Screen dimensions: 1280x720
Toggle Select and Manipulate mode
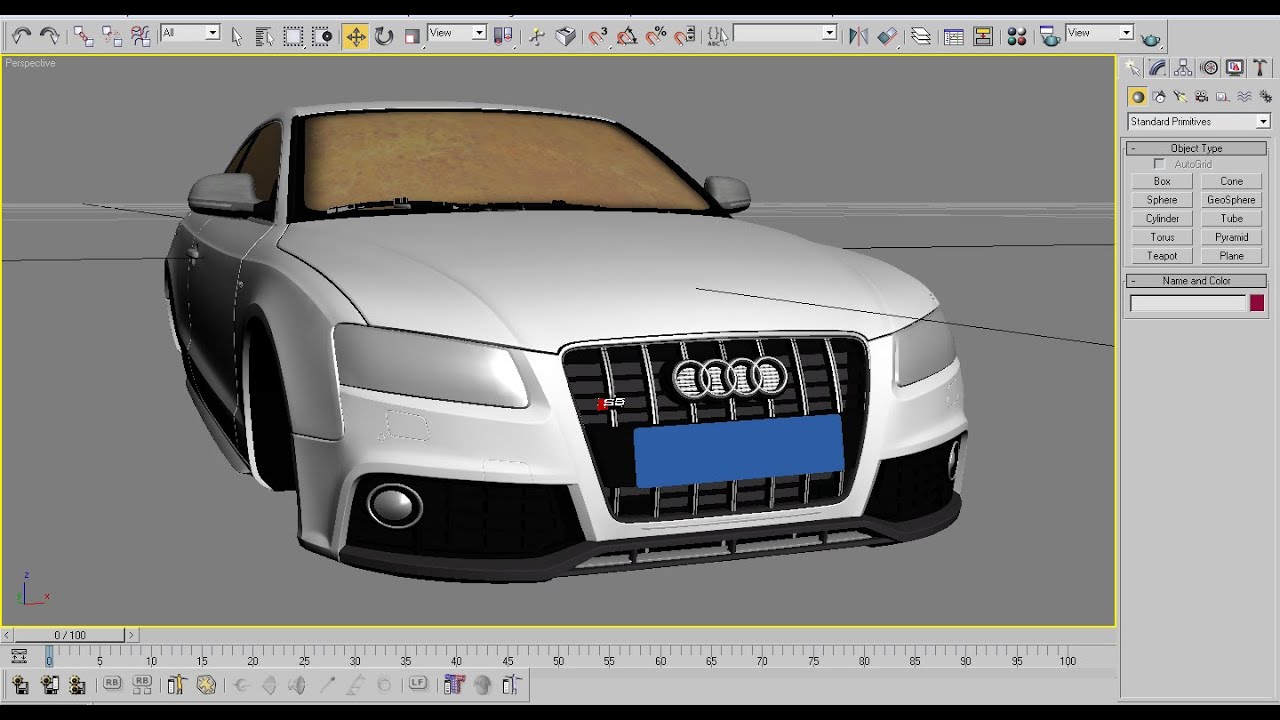[x=537, y=36]
